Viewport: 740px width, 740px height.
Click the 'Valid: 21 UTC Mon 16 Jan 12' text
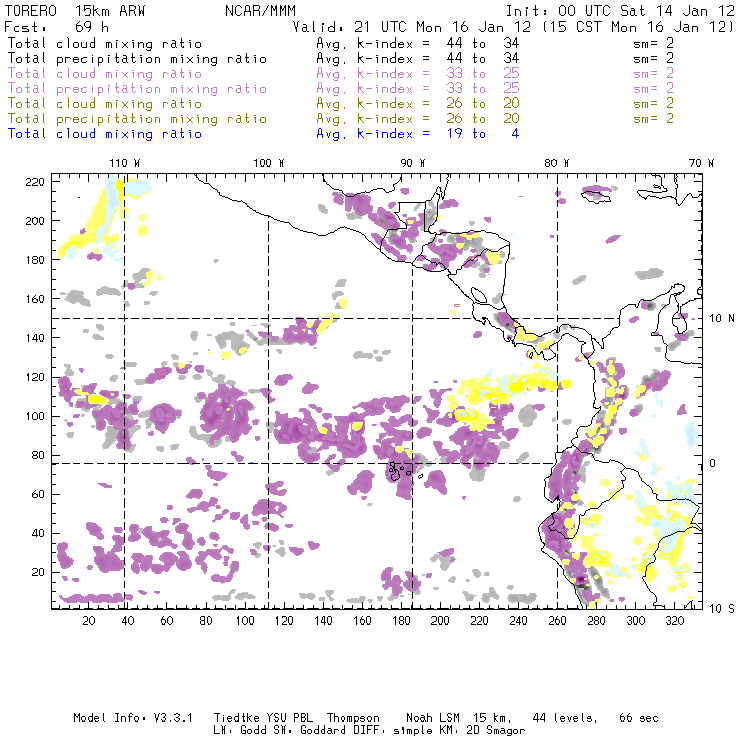[x=412, y=27]
